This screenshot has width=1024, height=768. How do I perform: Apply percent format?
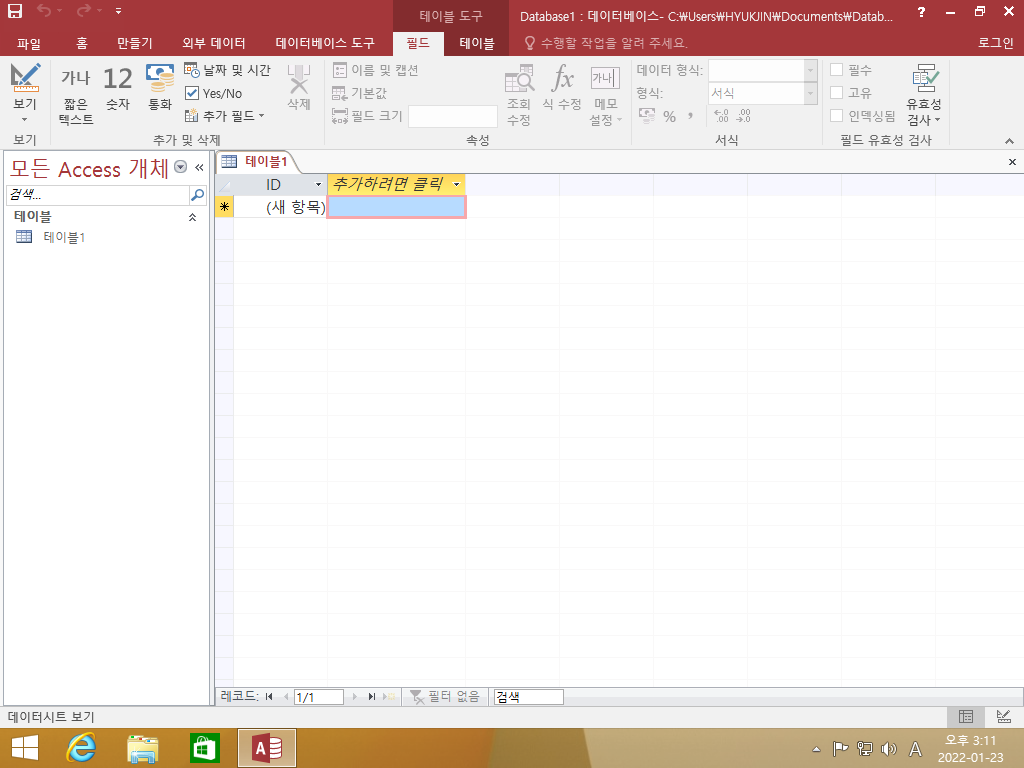(669, 116)
